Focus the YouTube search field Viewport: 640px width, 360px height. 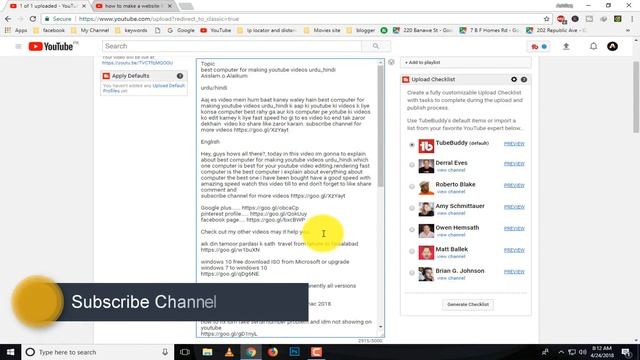pyautogui.click(x=232, y=46)
